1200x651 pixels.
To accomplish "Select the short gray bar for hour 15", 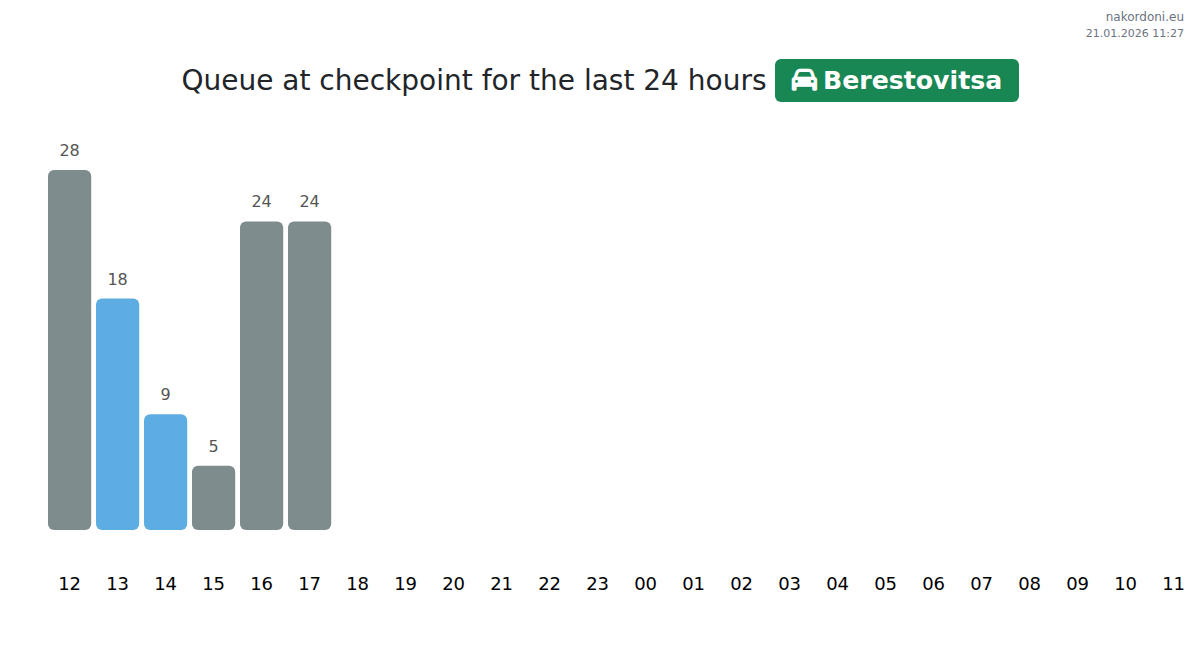I will [213, 498].
